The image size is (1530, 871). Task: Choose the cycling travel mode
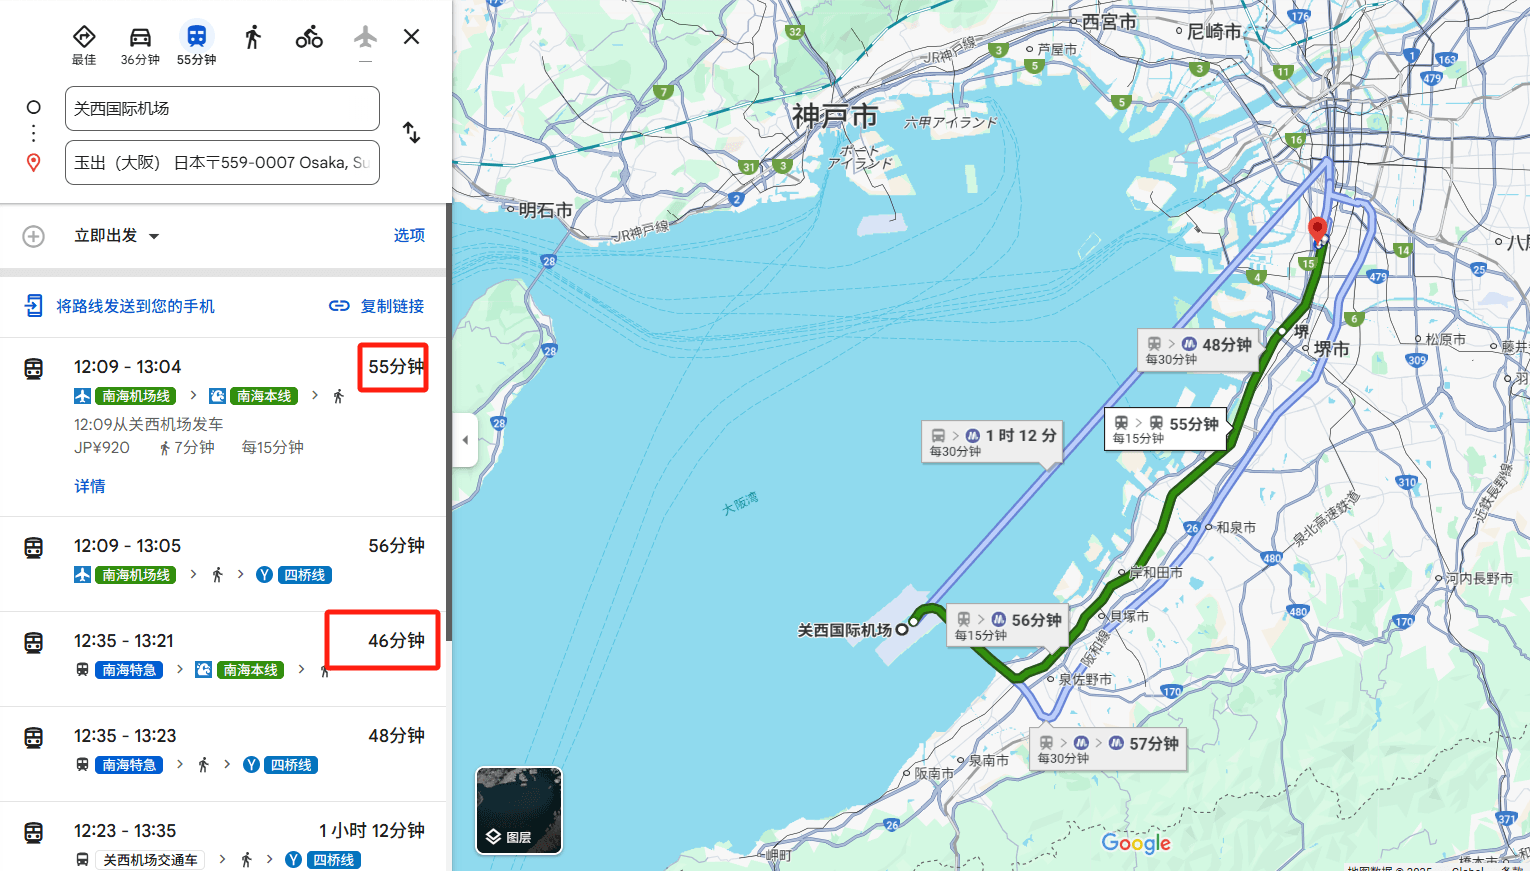click(x=309, y=37)
